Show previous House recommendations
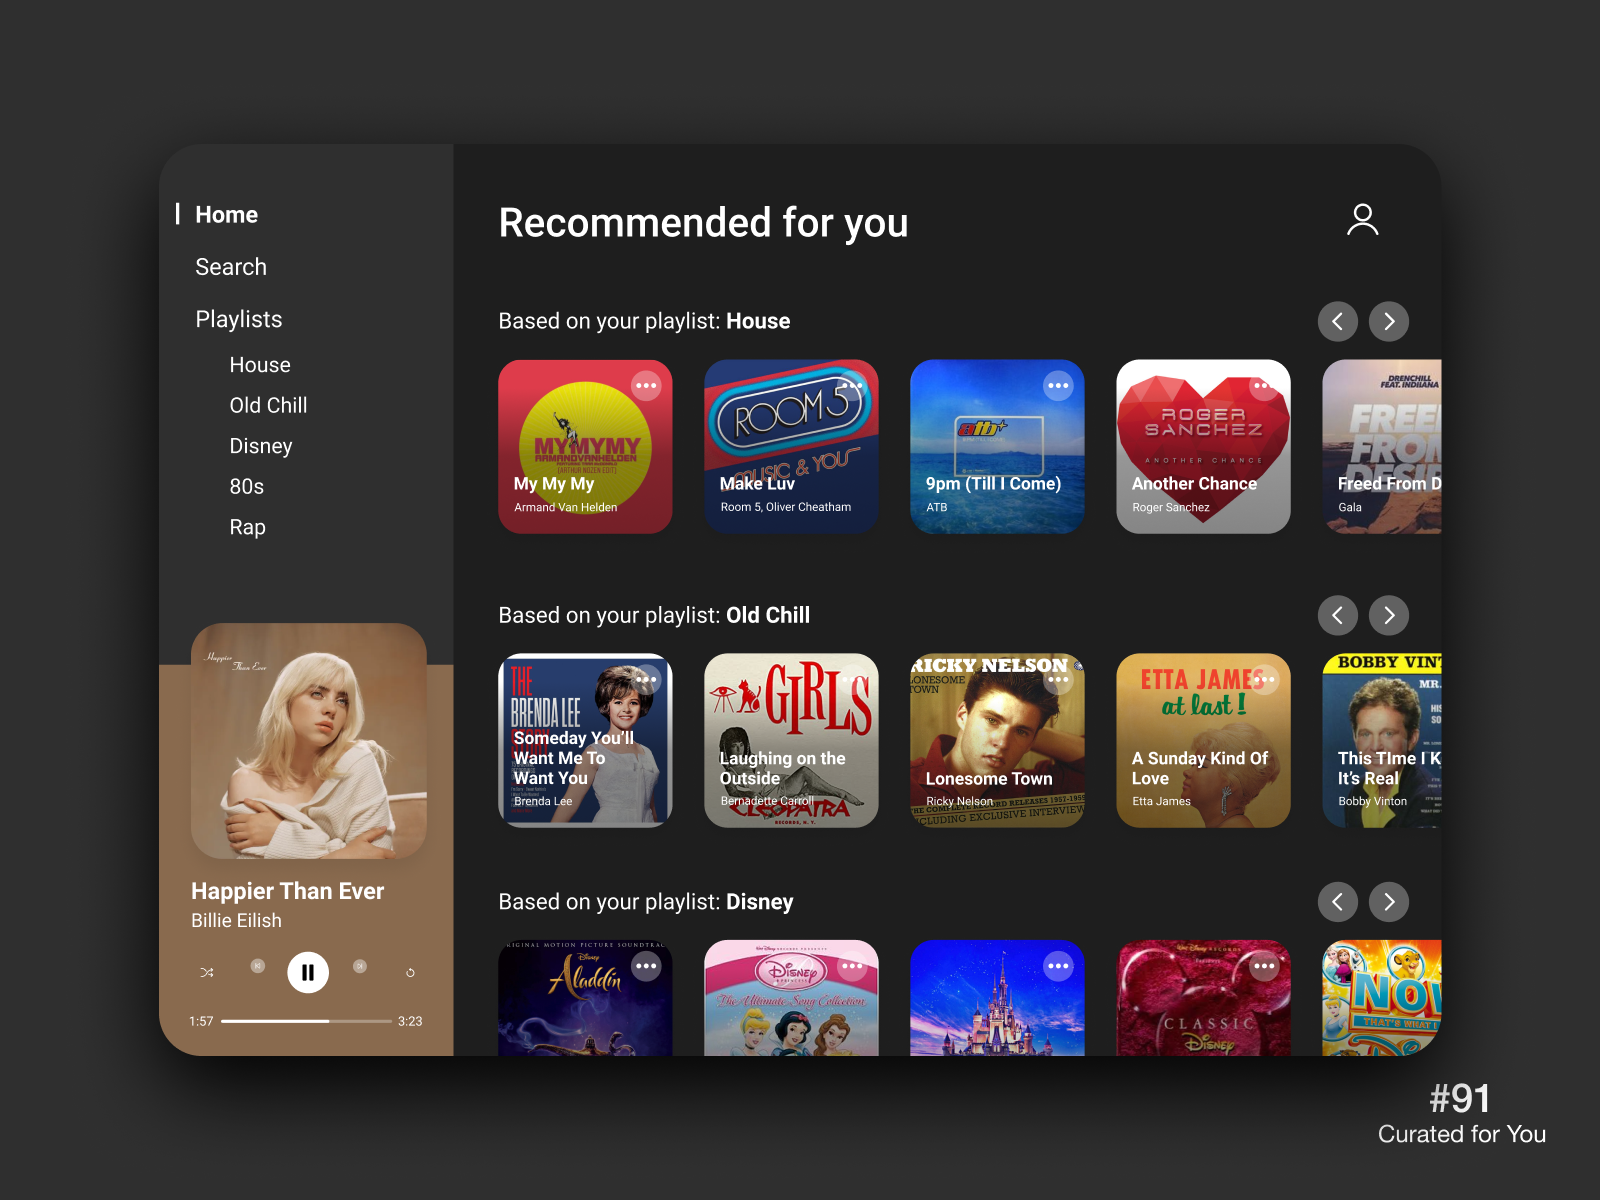 point(1337,321)
